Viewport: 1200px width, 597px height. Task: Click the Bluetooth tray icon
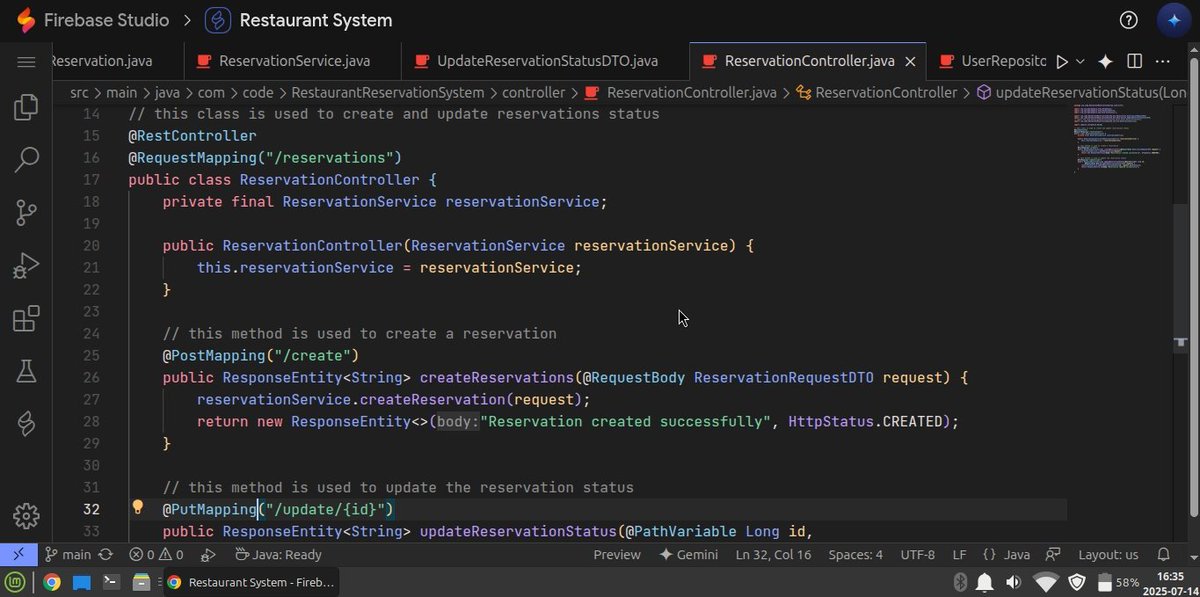pyautogui.click(x=960, y=582)
